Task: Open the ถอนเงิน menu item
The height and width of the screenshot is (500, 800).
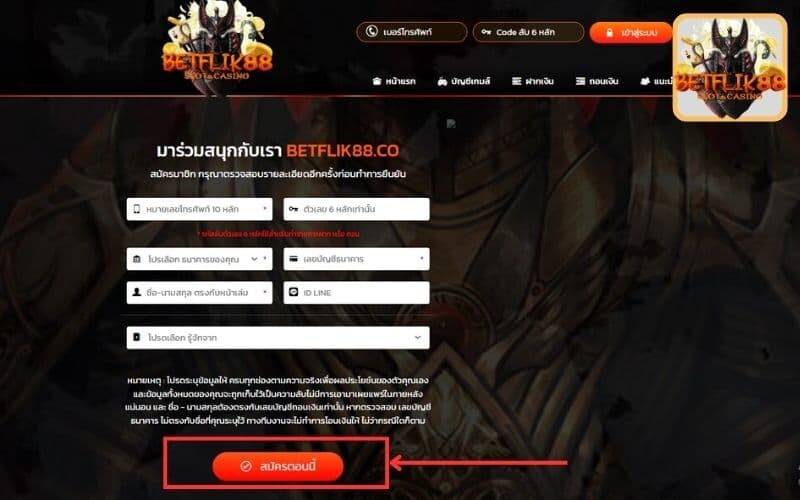Action: (x=597, y=81)
